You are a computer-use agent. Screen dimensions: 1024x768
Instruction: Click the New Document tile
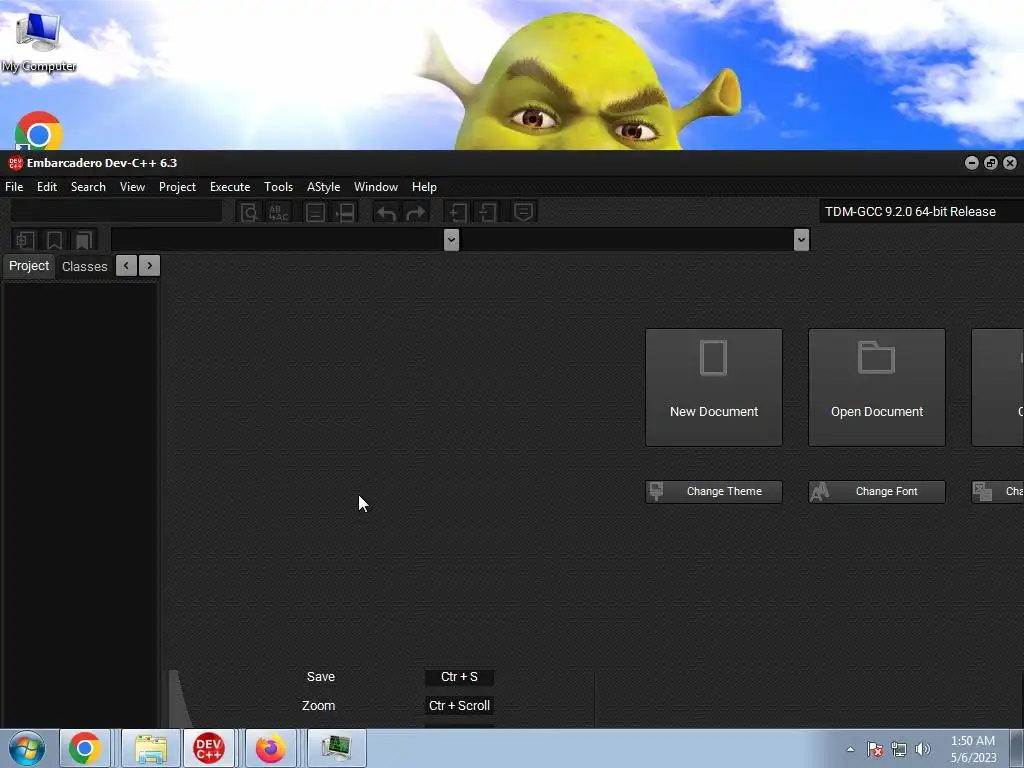pyautogui.click(x=714, y=388)
